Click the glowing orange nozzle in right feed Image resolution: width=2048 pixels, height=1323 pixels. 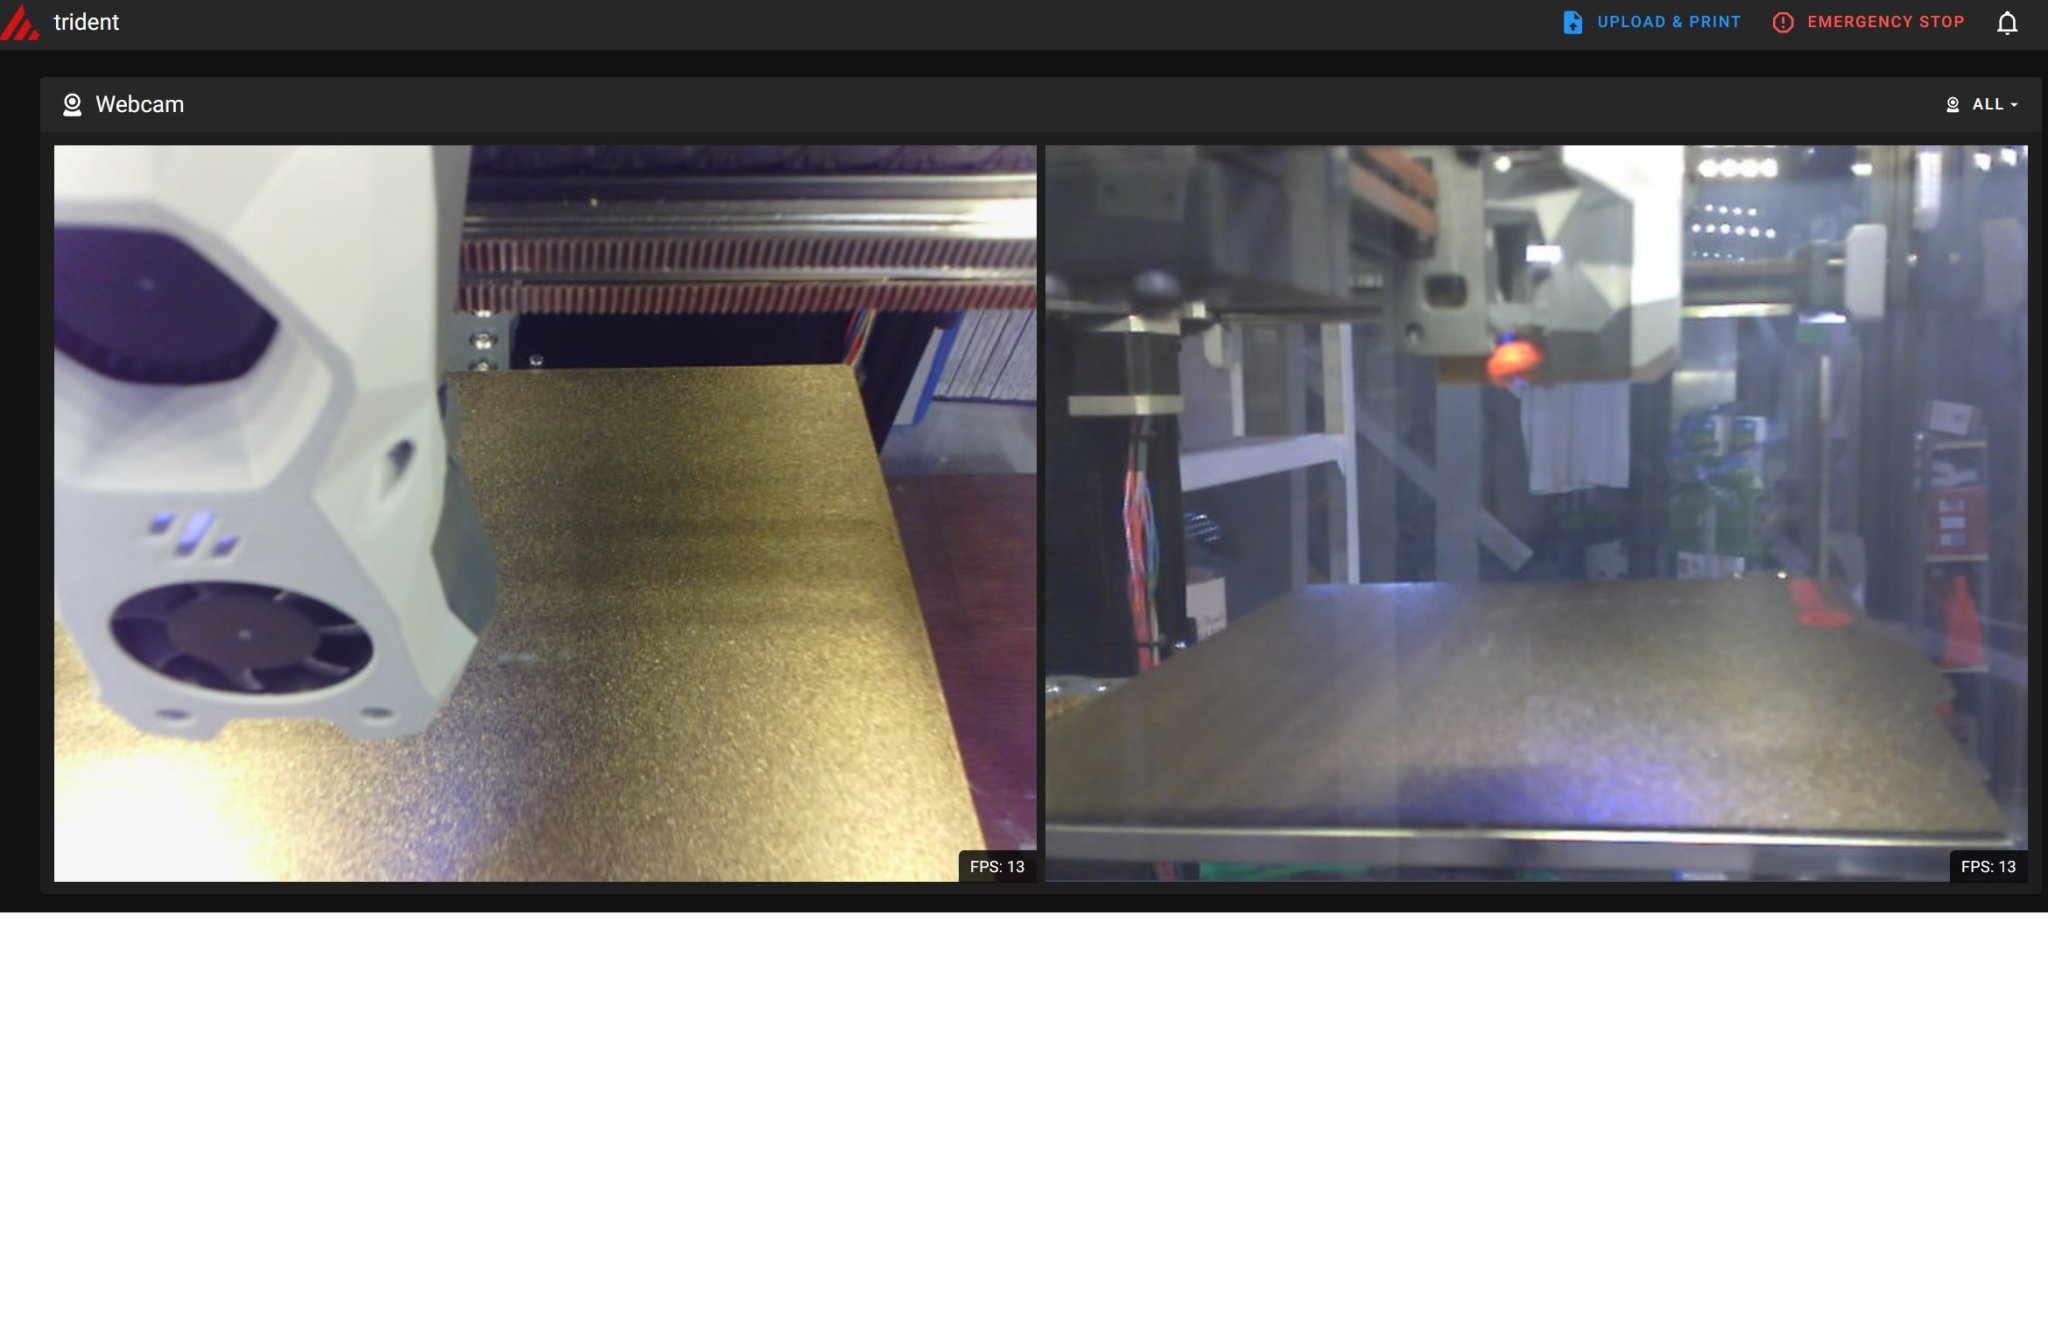coord(1512,360)
